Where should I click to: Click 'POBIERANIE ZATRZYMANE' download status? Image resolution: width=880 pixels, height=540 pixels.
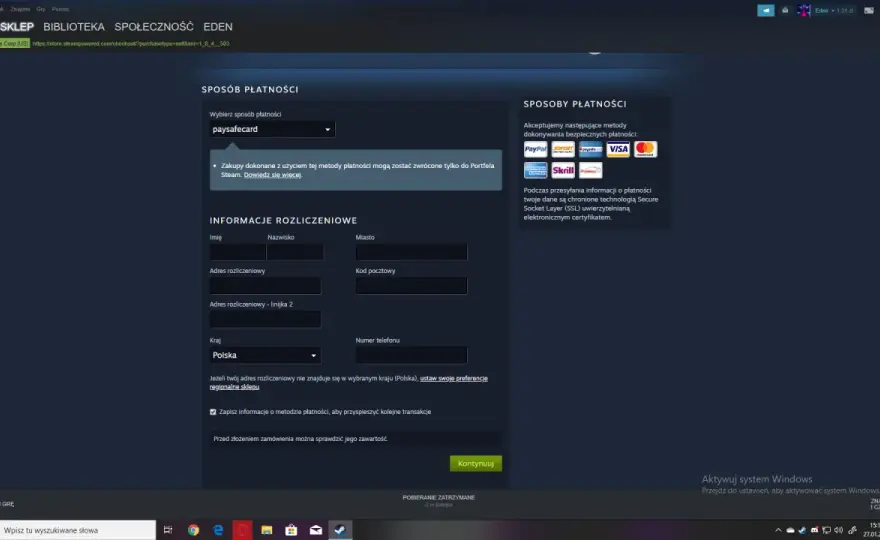(x=438, y=497)
